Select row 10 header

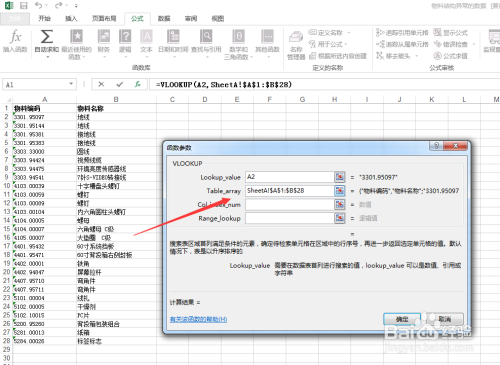[7, 186]
